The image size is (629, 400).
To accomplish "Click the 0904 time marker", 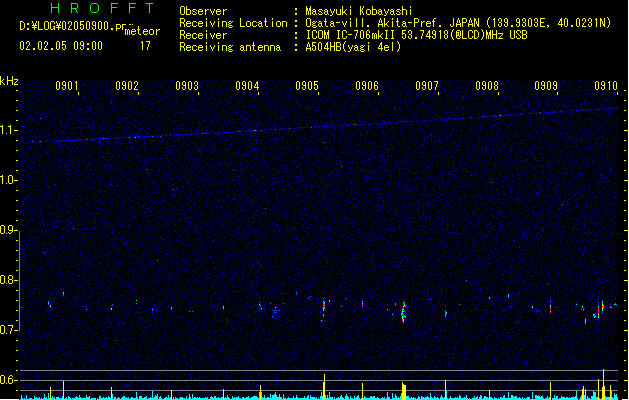I will pos(247,86).
